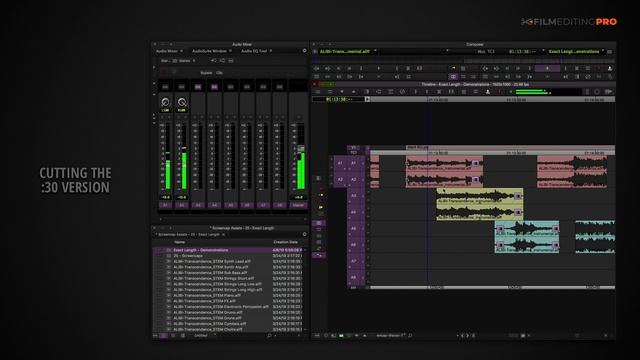Screen dimensions: 640x360
Task: Toggle the record A1 track selector
Action: (354, 163)
